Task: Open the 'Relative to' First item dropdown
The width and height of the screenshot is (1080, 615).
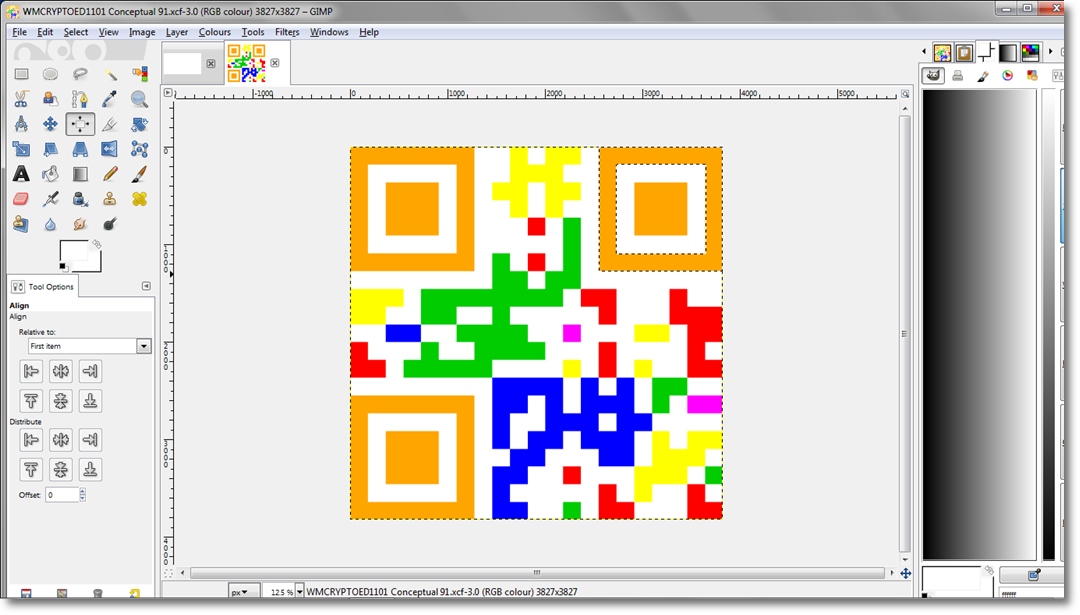Action: click(90, 346)
